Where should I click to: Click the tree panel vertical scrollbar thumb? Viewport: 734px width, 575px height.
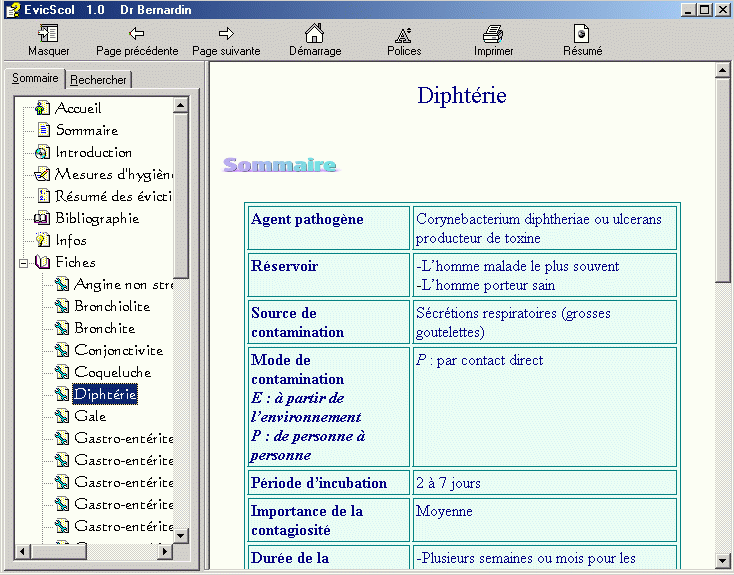pos(181,196)
